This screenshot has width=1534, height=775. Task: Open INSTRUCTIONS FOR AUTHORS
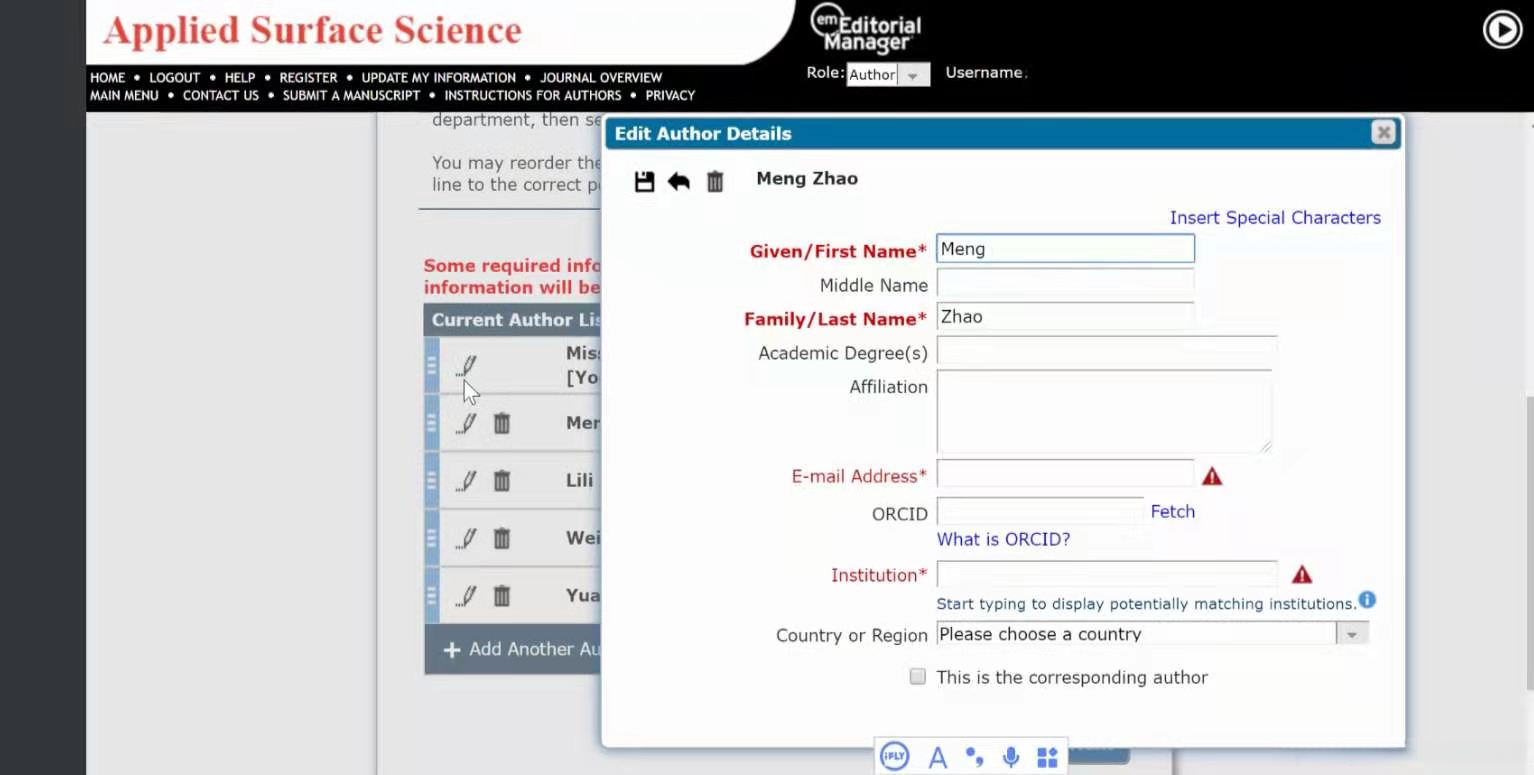click(x=533, y=95)
